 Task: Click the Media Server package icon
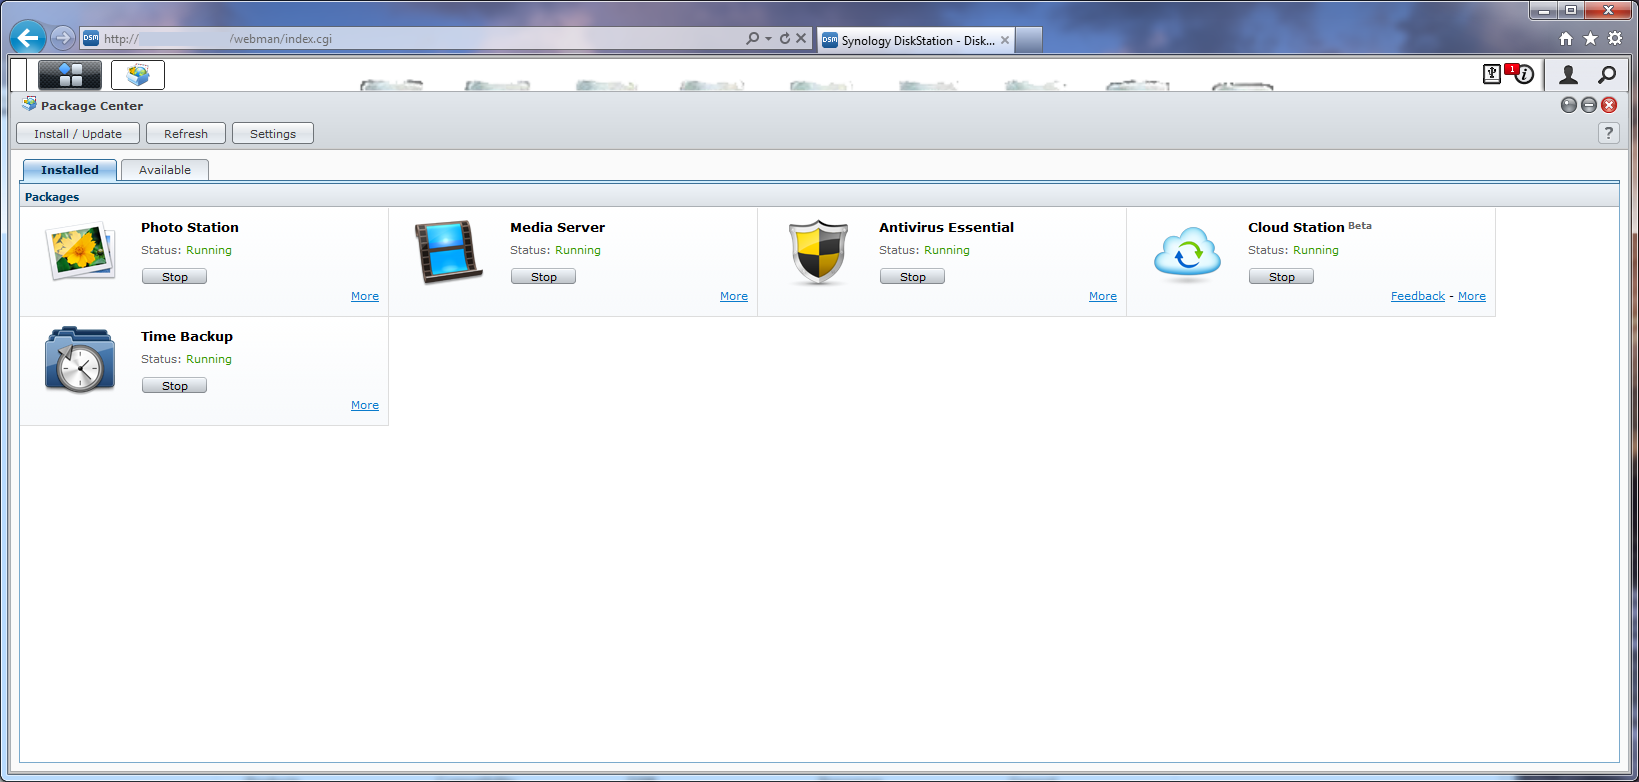[x=449, y=252]
